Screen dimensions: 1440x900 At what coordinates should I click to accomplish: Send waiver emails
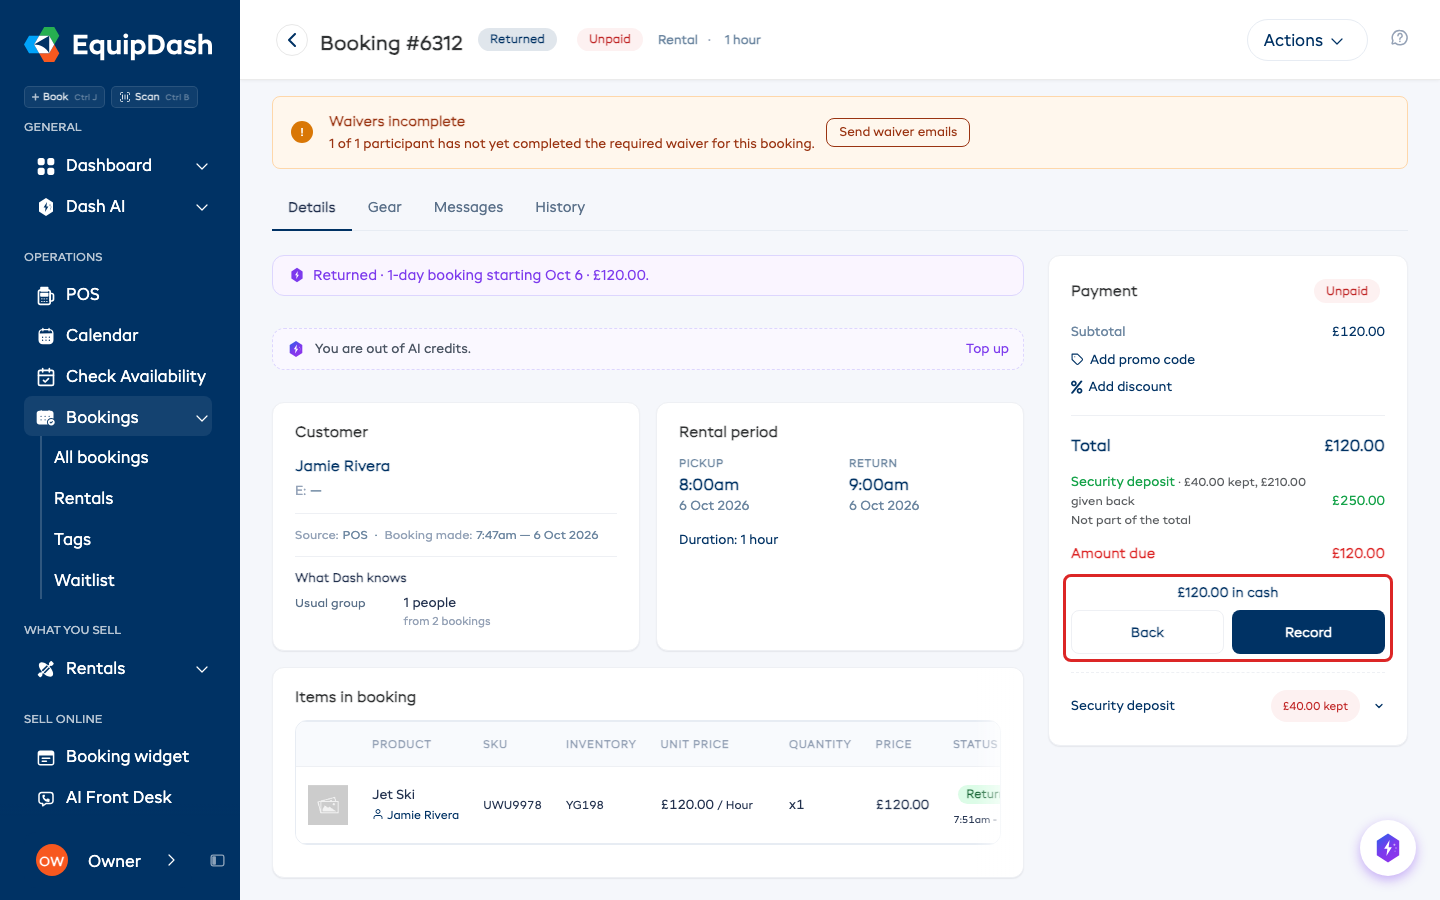click(x=898, y=132)
